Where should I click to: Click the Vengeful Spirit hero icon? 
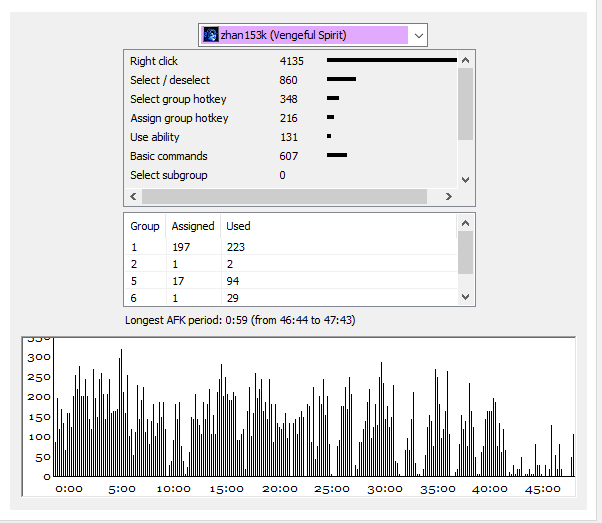(x=211, y=35)
